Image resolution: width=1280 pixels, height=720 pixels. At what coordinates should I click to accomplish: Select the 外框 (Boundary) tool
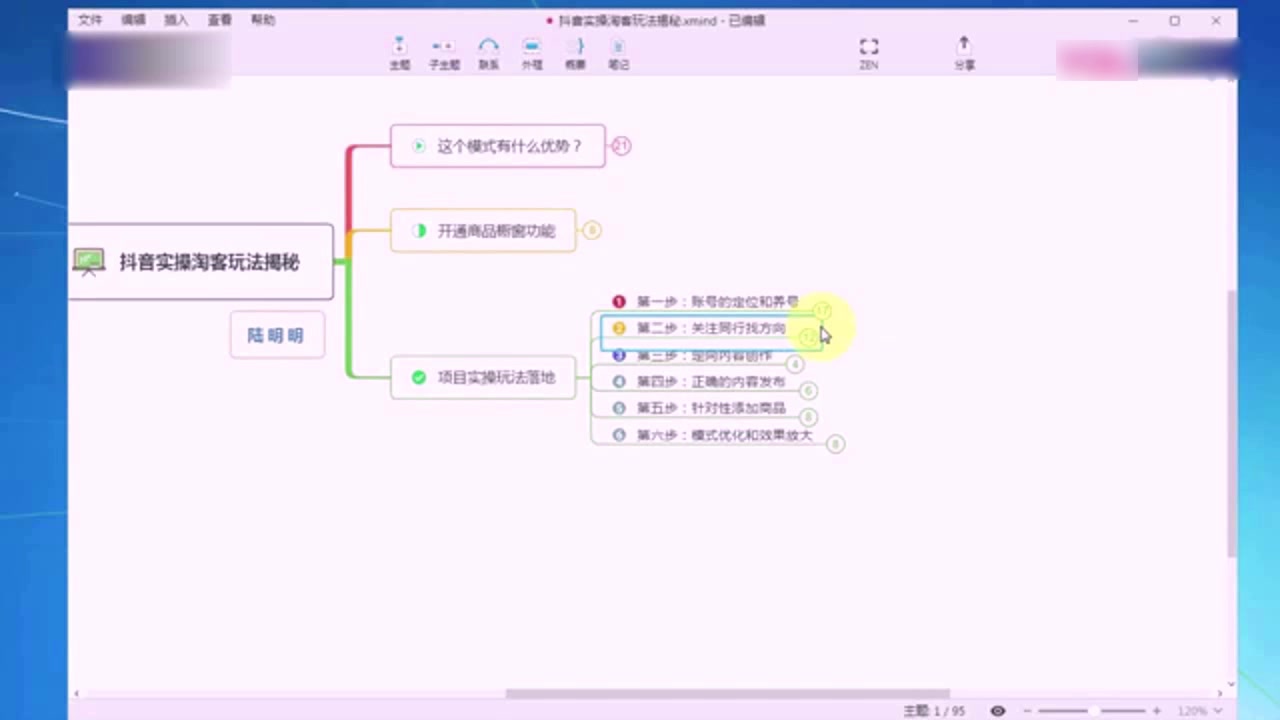pos(532,53)
